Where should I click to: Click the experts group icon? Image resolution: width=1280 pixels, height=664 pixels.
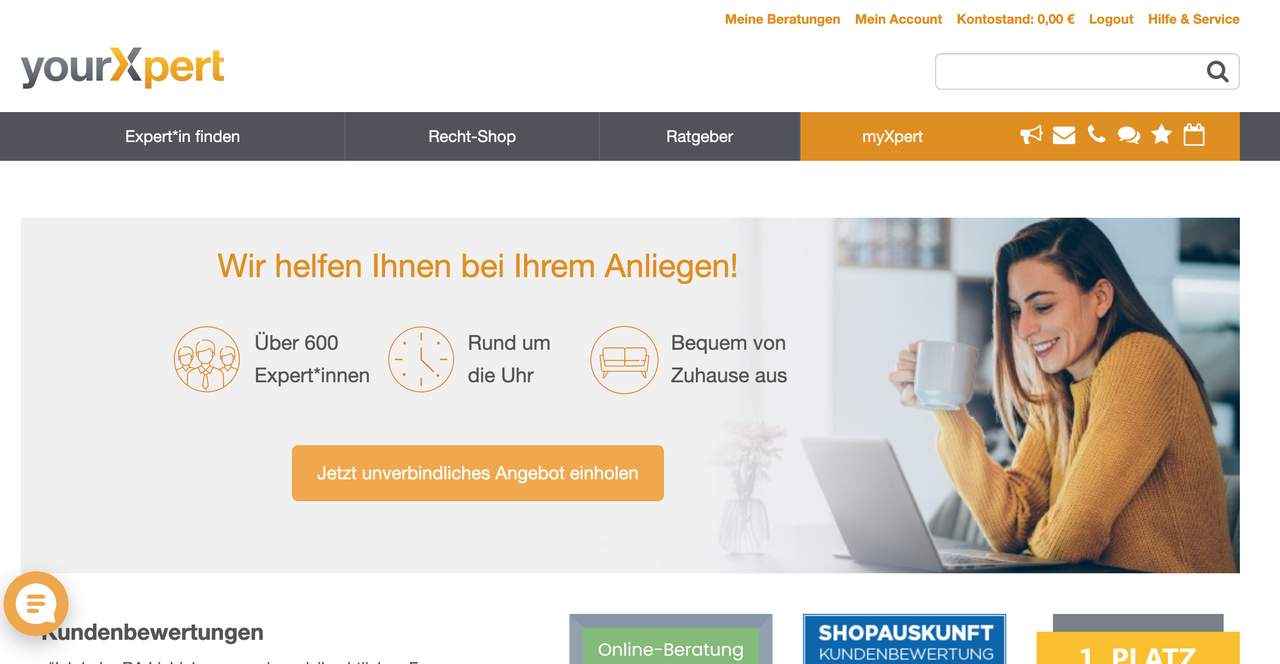(207, 359)
